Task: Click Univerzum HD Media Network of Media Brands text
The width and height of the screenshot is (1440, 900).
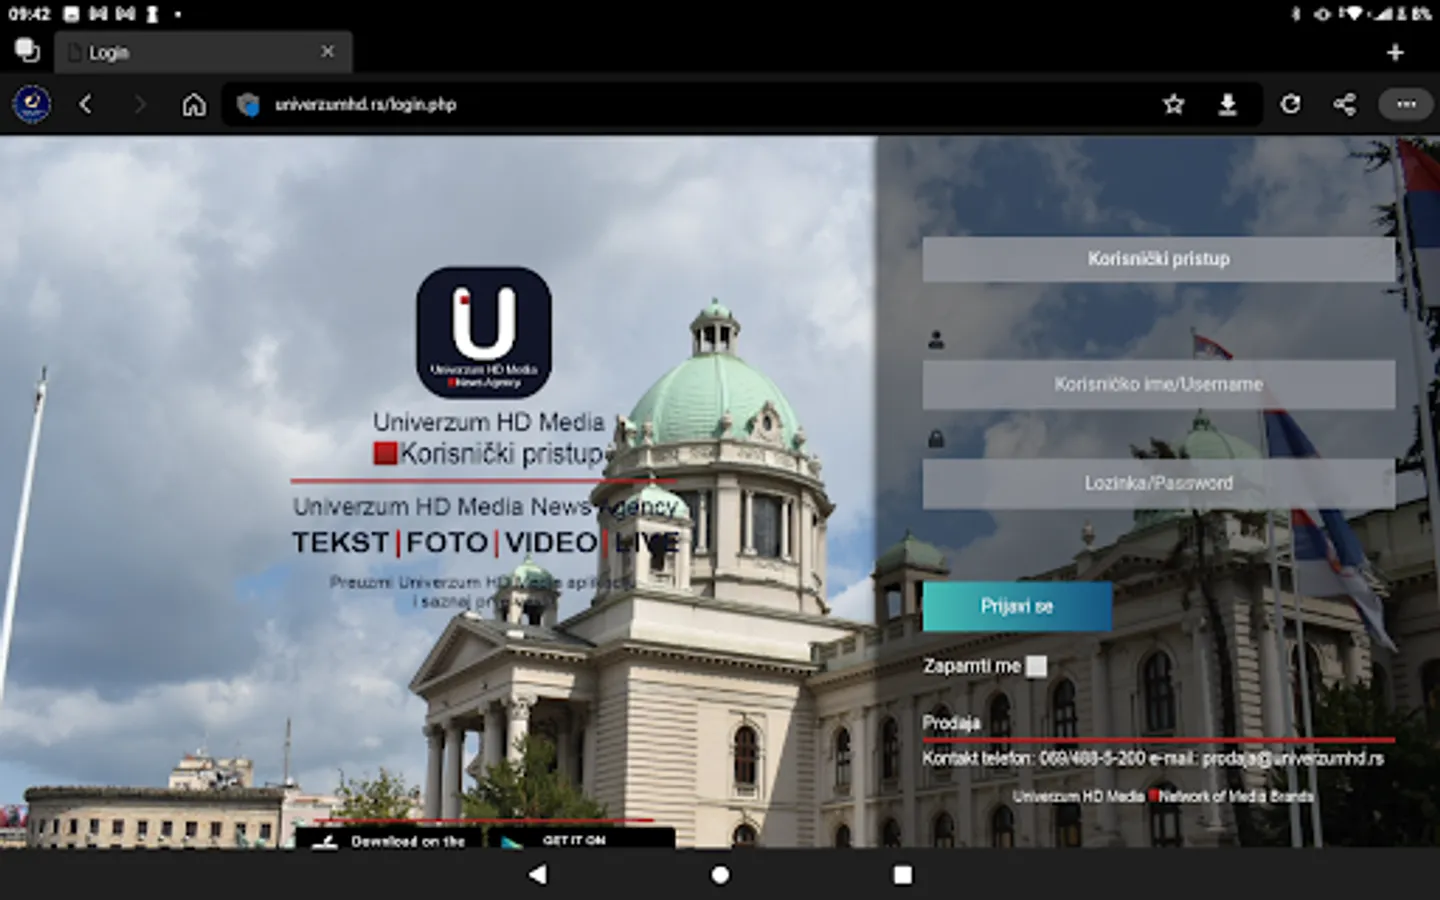Action: click(x=1163, y=796)
